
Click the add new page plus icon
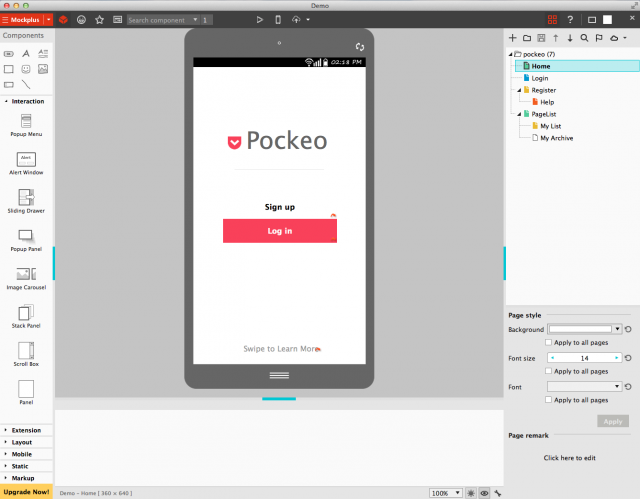(513, 38)
